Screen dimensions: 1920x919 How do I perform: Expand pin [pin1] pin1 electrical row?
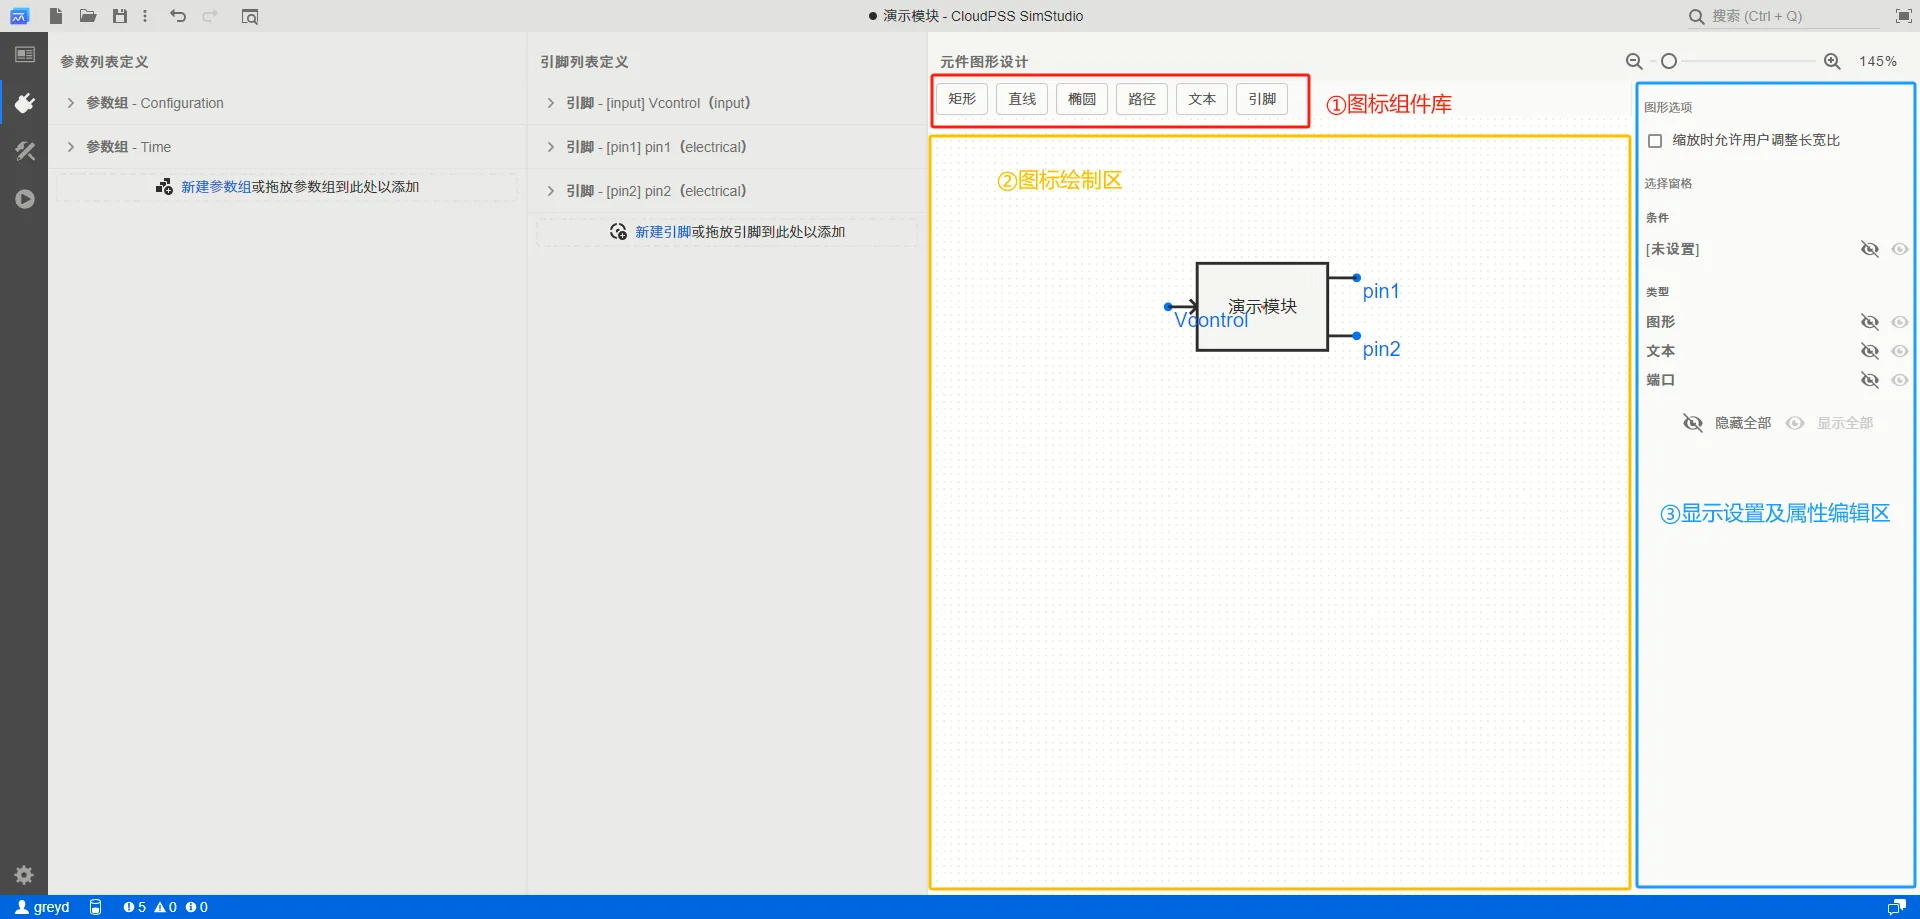(727, 147)
